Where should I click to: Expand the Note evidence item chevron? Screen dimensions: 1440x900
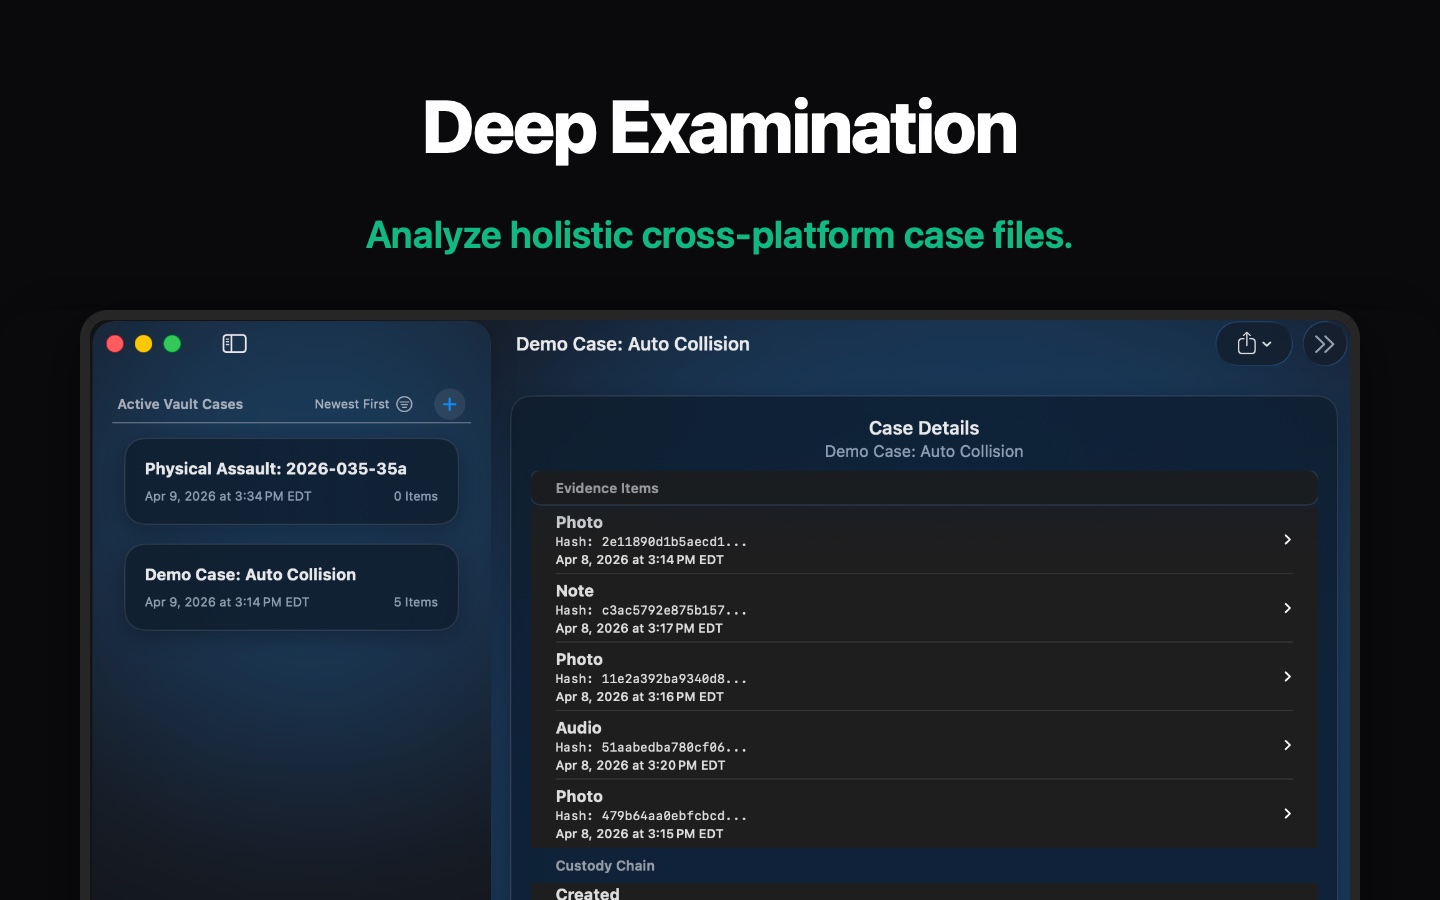[1287, 608]
